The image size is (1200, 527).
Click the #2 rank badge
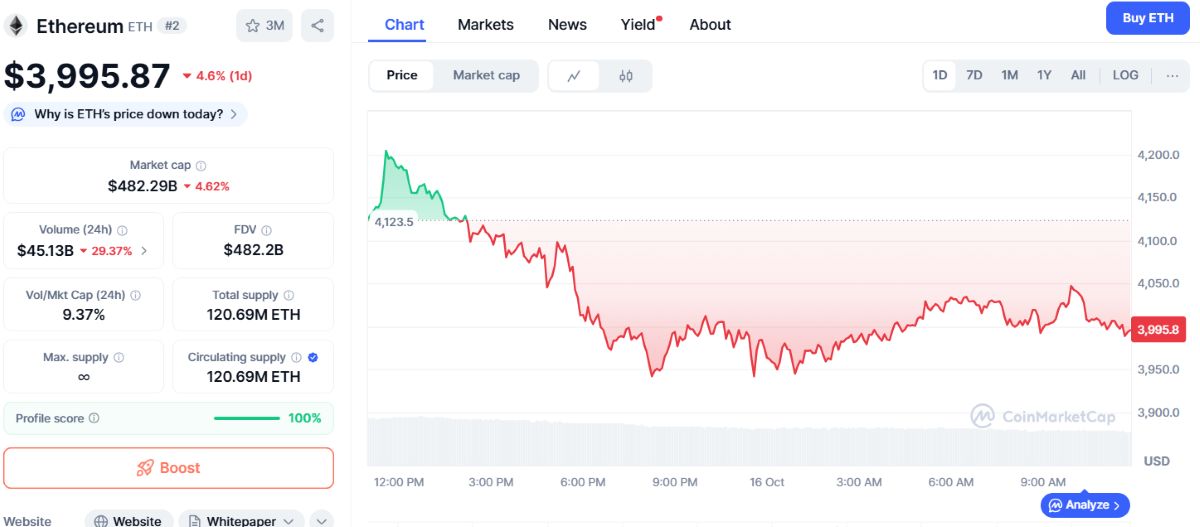(170, 27)
